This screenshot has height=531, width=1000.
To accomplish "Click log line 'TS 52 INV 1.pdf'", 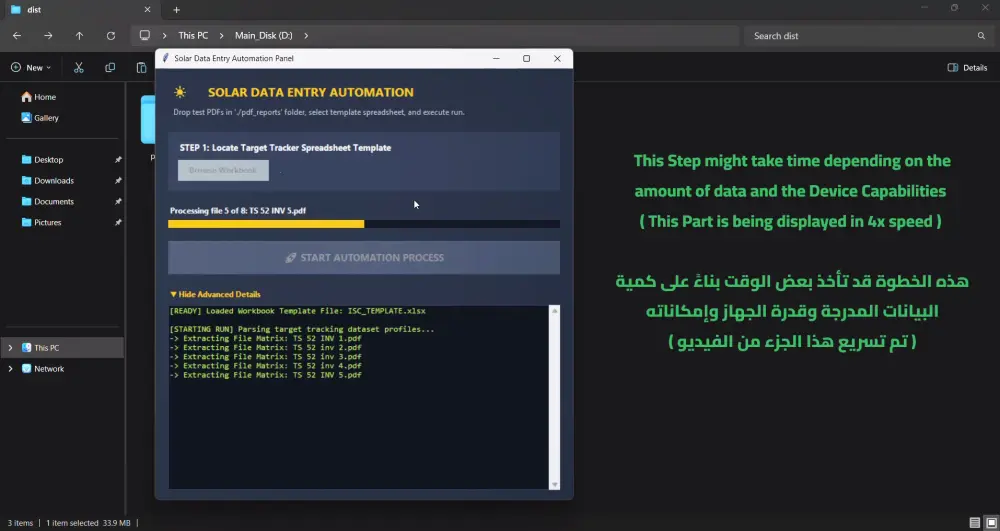I will click(x=265, y=338).
